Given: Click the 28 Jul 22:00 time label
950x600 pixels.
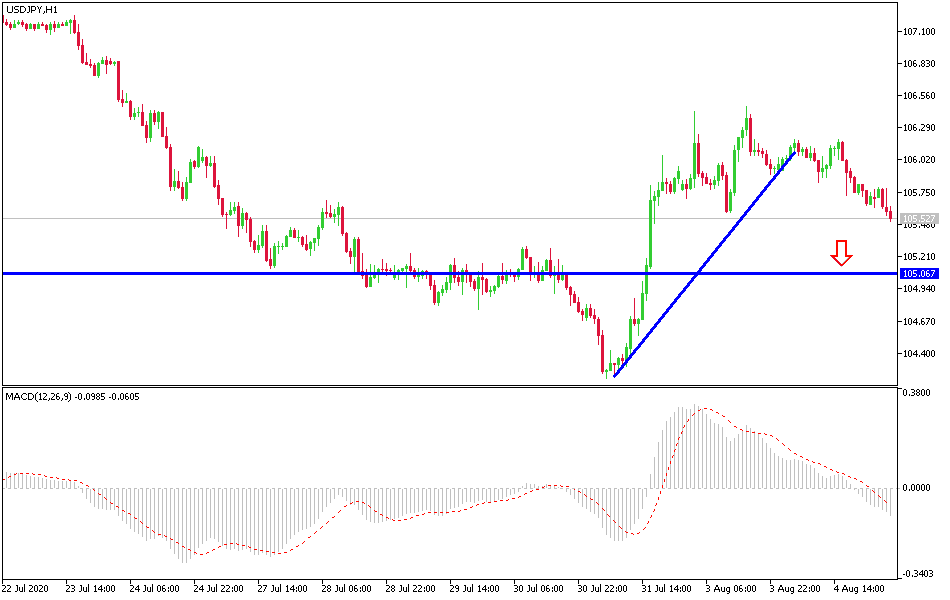Looking at the screenshot, I should point(410,588).
